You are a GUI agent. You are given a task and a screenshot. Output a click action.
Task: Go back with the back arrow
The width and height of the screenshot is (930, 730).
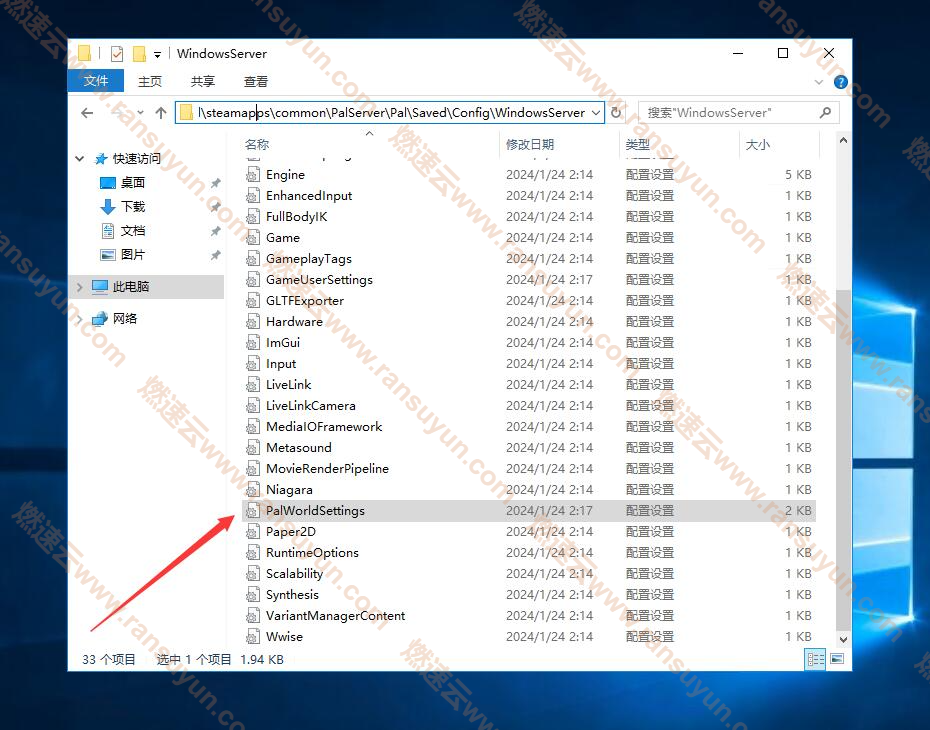(87, 113)
